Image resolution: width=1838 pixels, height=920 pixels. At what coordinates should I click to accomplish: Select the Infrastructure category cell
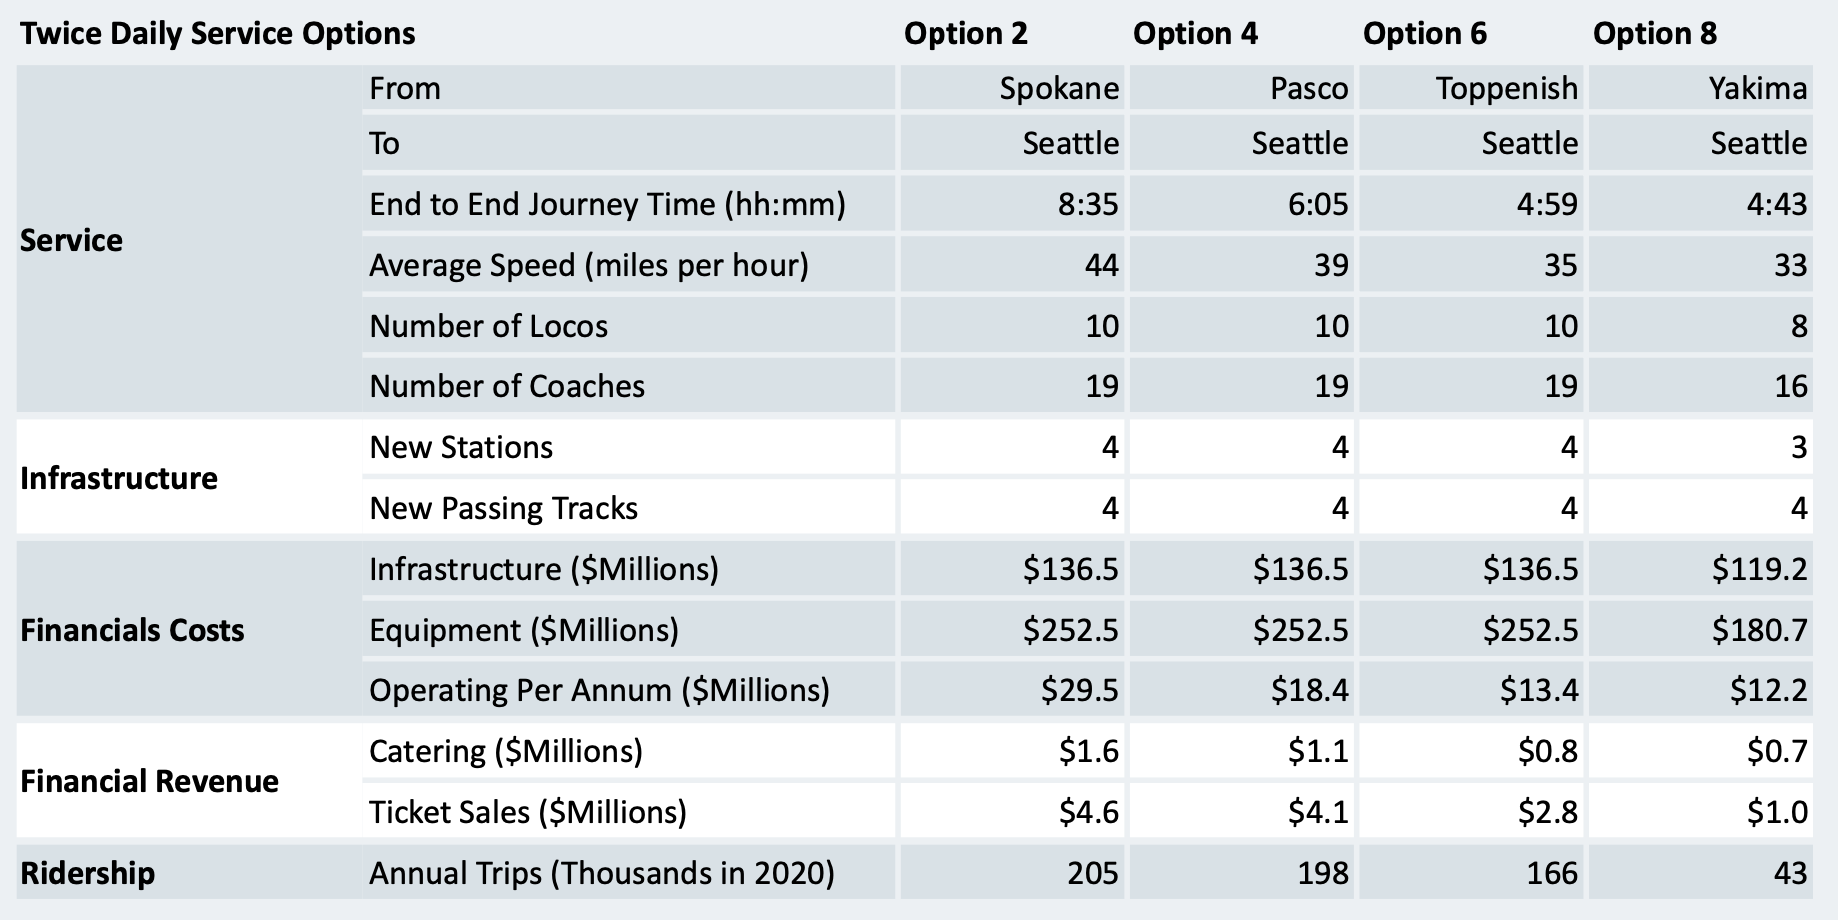click(119, 478)
